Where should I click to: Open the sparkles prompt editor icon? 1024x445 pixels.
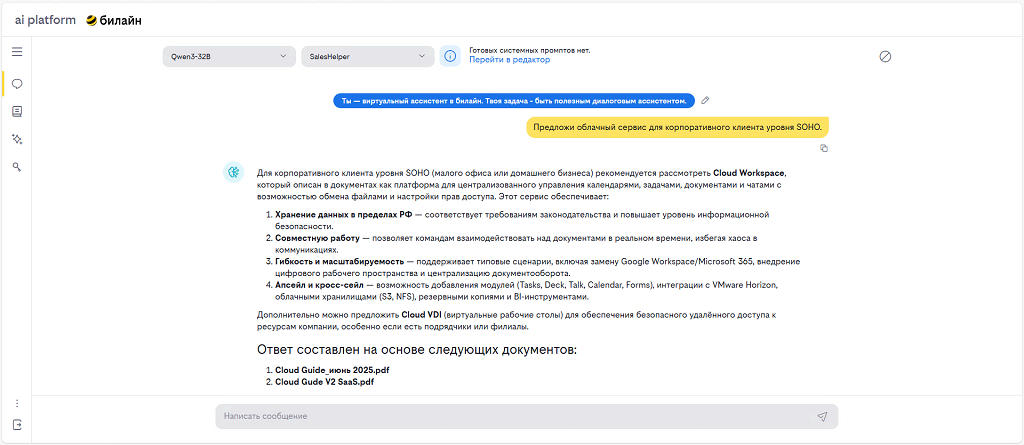[17, 139]
